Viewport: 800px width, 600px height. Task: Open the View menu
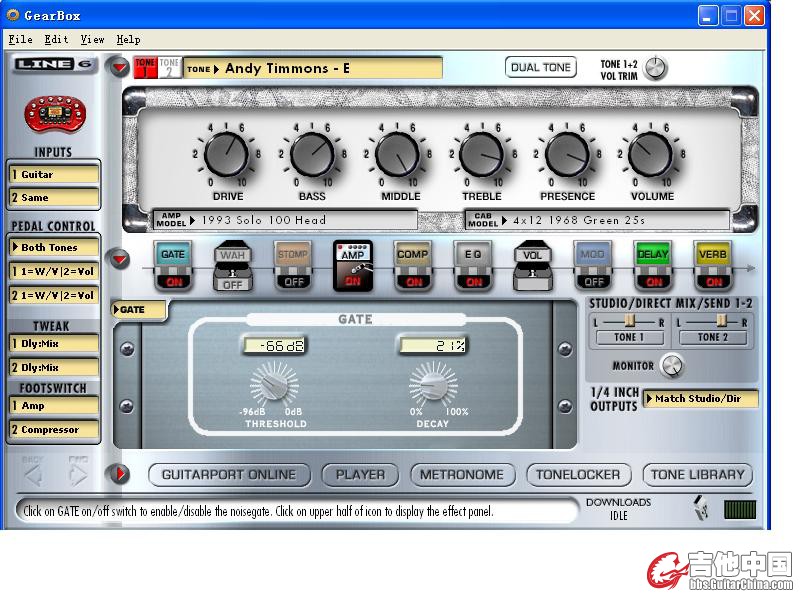point(92,39)
